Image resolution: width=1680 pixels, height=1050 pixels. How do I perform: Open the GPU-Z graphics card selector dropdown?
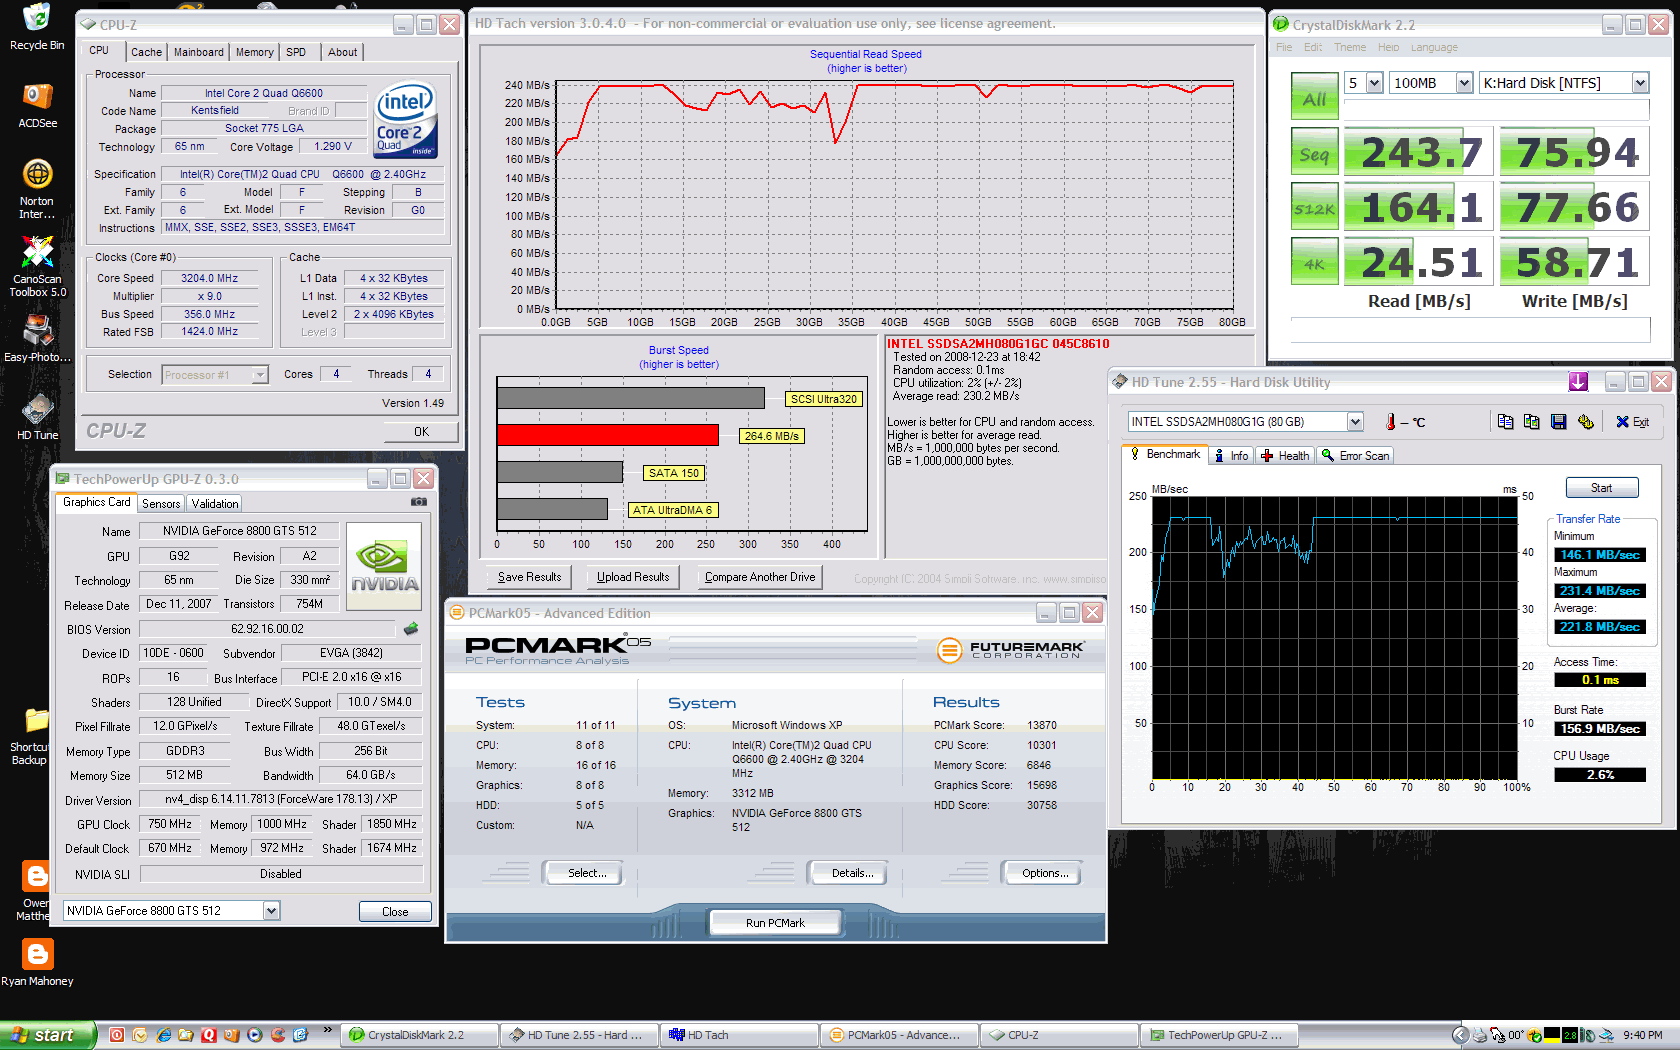tap(271, 911)
